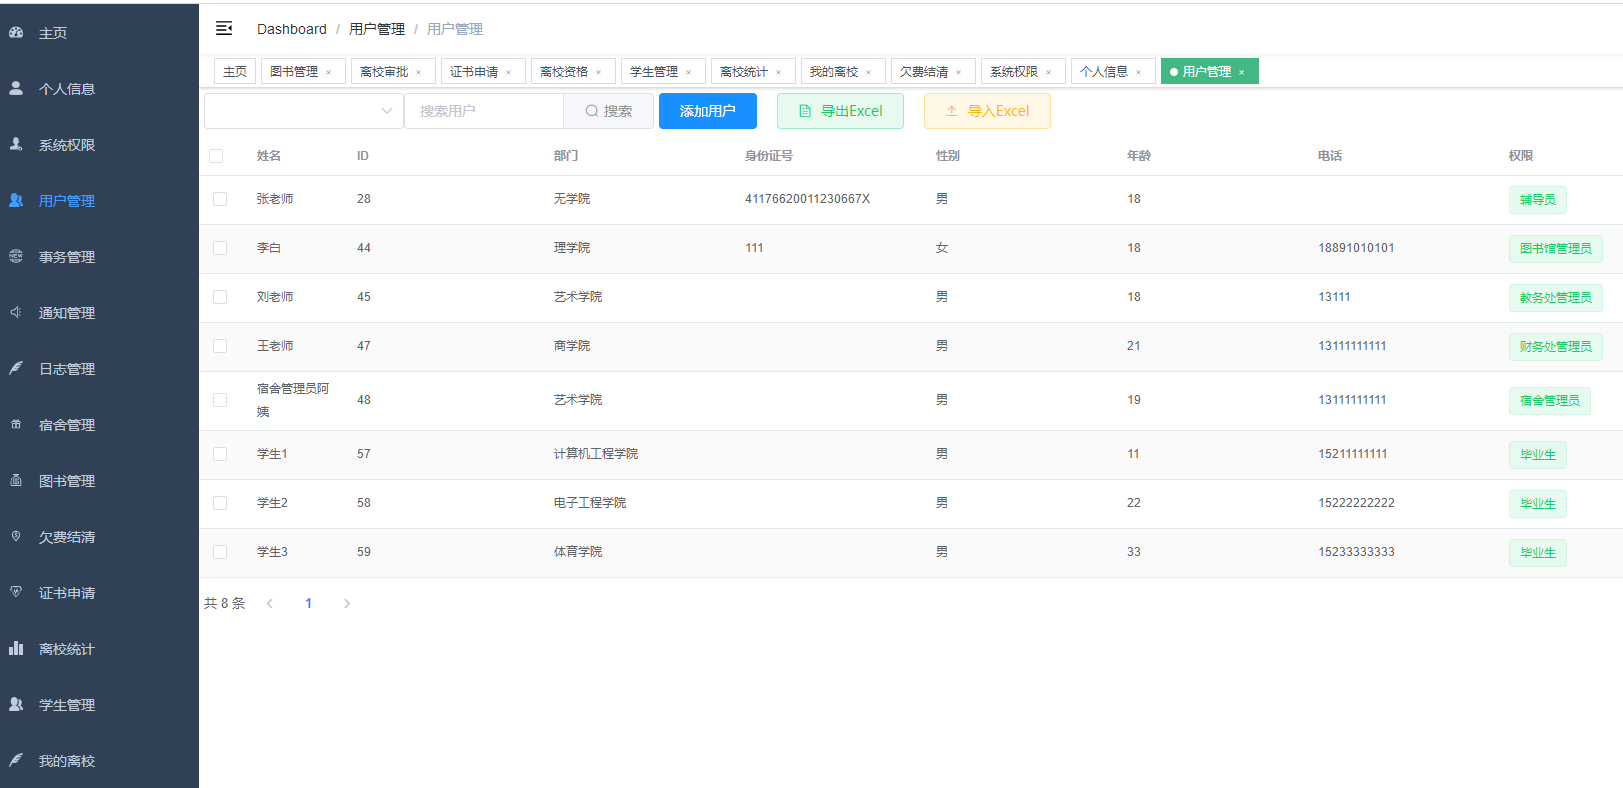This screenshot has height=788, width=1623.
Task: Check the row for 刘老师
Action: 220,297
